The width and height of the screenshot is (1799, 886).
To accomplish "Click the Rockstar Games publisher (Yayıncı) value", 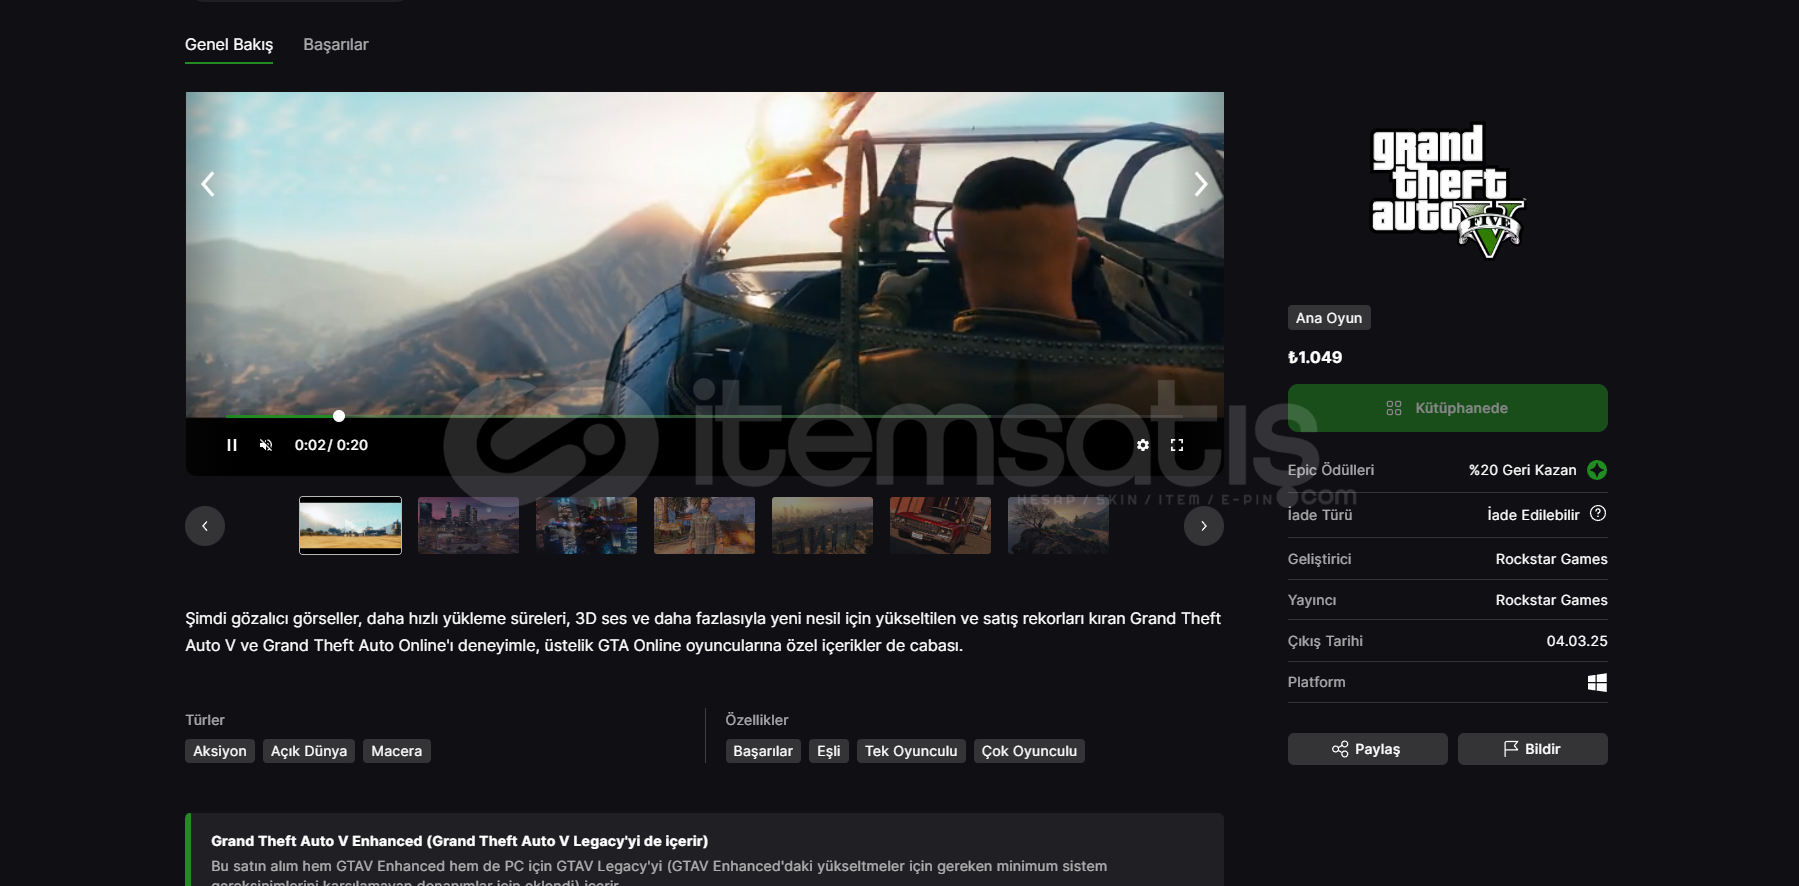I will point(1551,600).
